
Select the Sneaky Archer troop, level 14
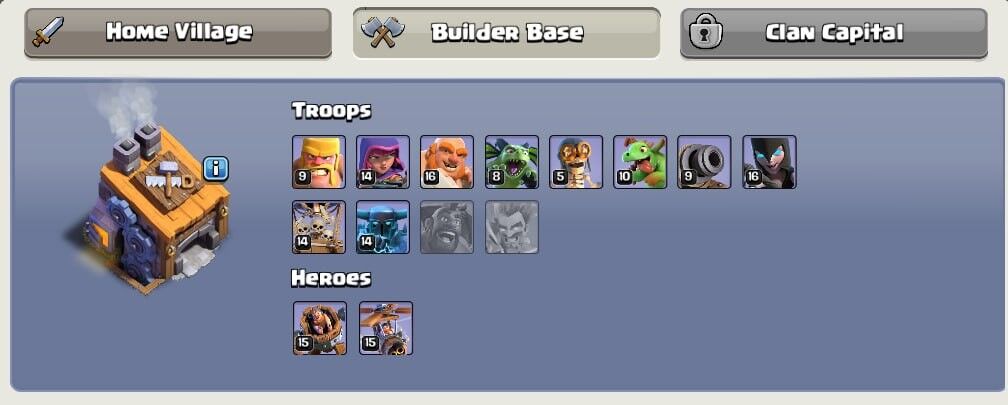tap(383, 162)
